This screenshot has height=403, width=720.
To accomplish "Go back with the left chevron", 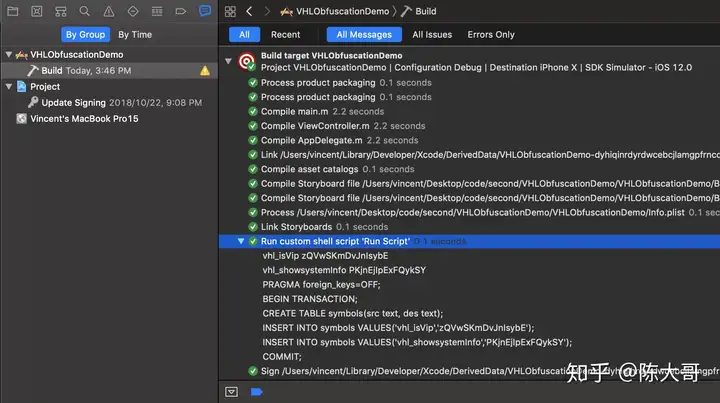I will coord(249,11).
